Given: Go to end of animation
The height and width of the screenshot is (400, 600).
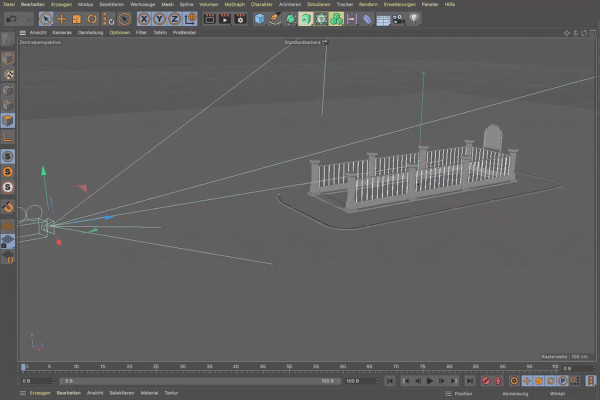Looking at the screenshot, I should 470,381.
